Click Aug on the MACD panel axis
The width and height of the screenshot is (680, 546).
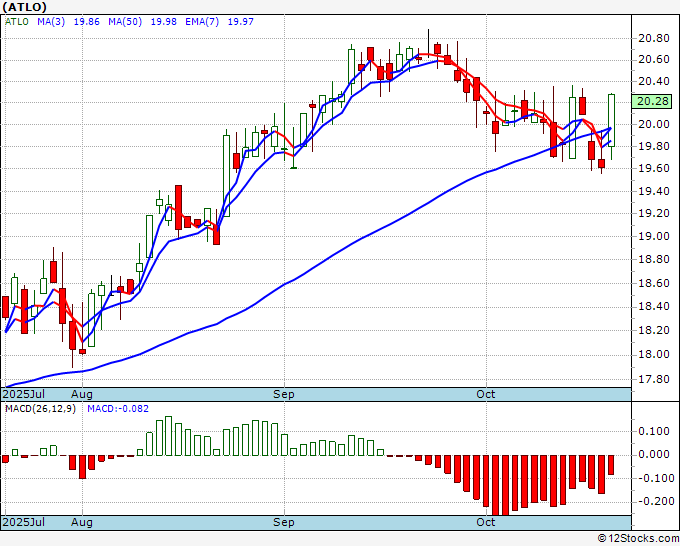(x=82, y=522)
